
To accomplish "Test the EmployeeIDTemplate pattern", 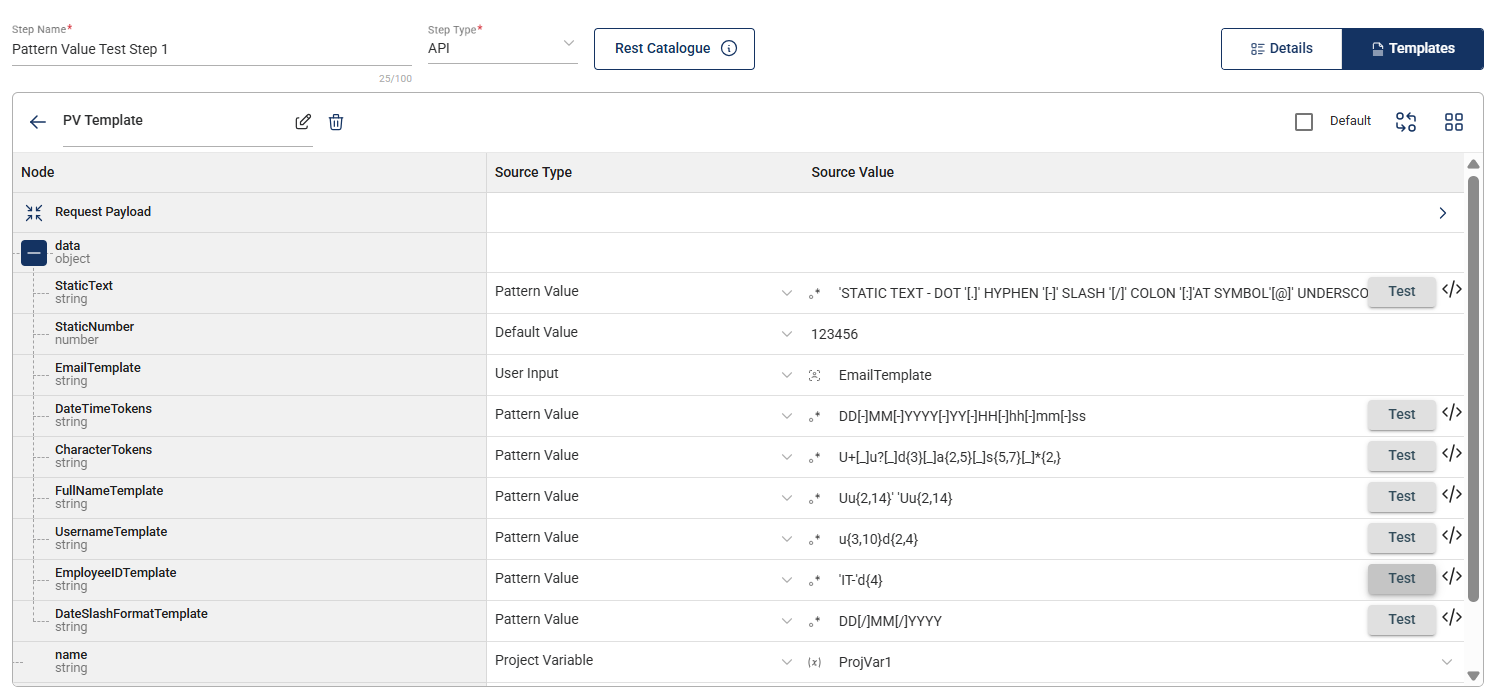I will [x=1402, y=578].
